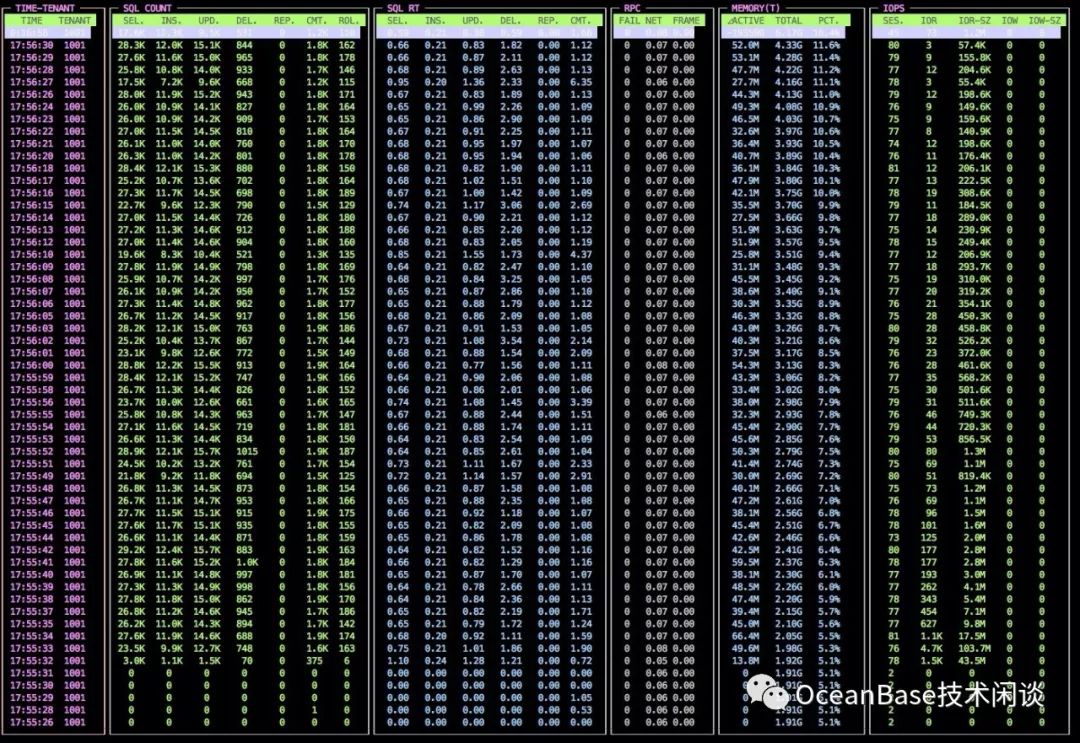Select the 17:55:26 timestamp

[x=32, y=722]
